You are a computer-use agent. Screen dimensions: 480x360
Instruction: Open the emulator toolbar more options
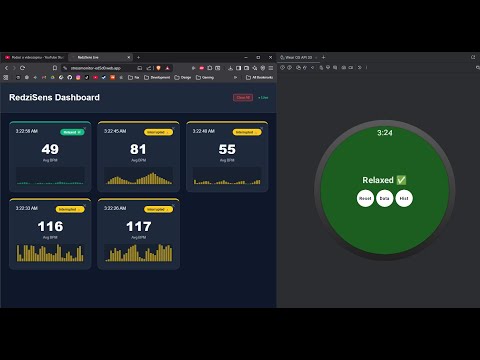[367, 67]
